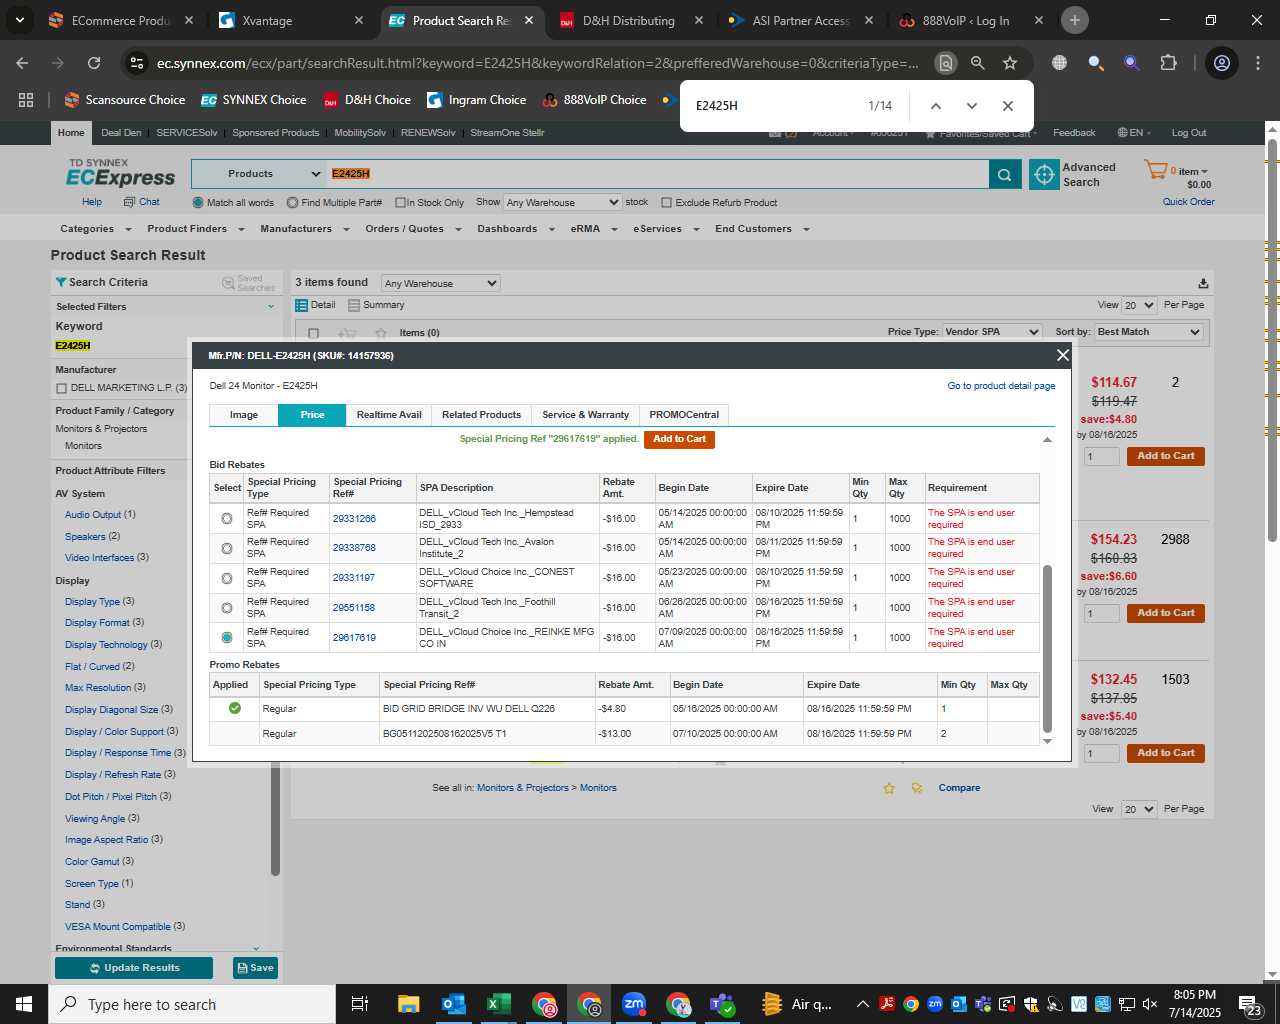Close the browser find bar

pos(1008,106)
